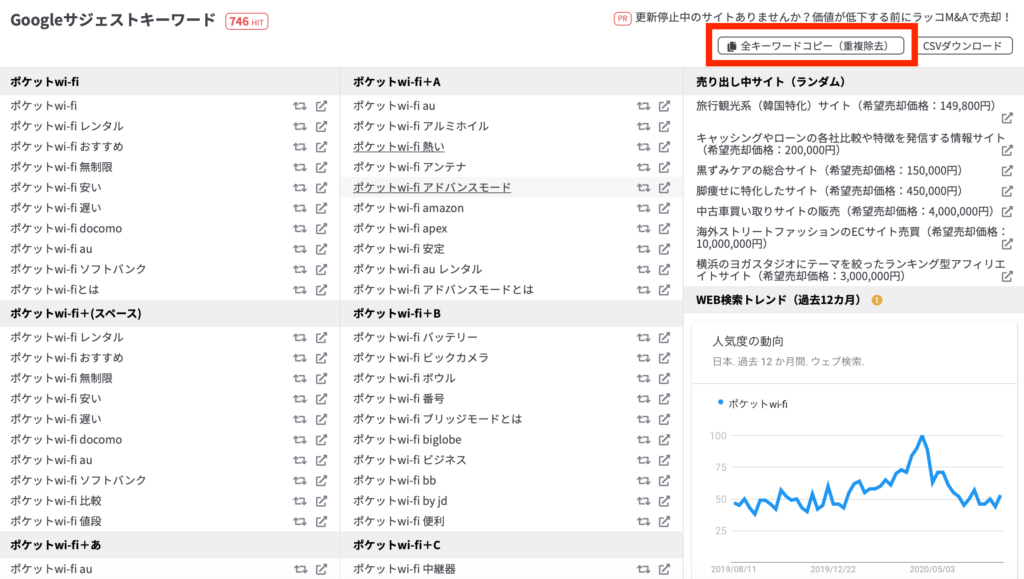The image size is (1024, 579).
Task: Open external link icon for ポケットwi-fi 中継器
Action: (664, 569)
